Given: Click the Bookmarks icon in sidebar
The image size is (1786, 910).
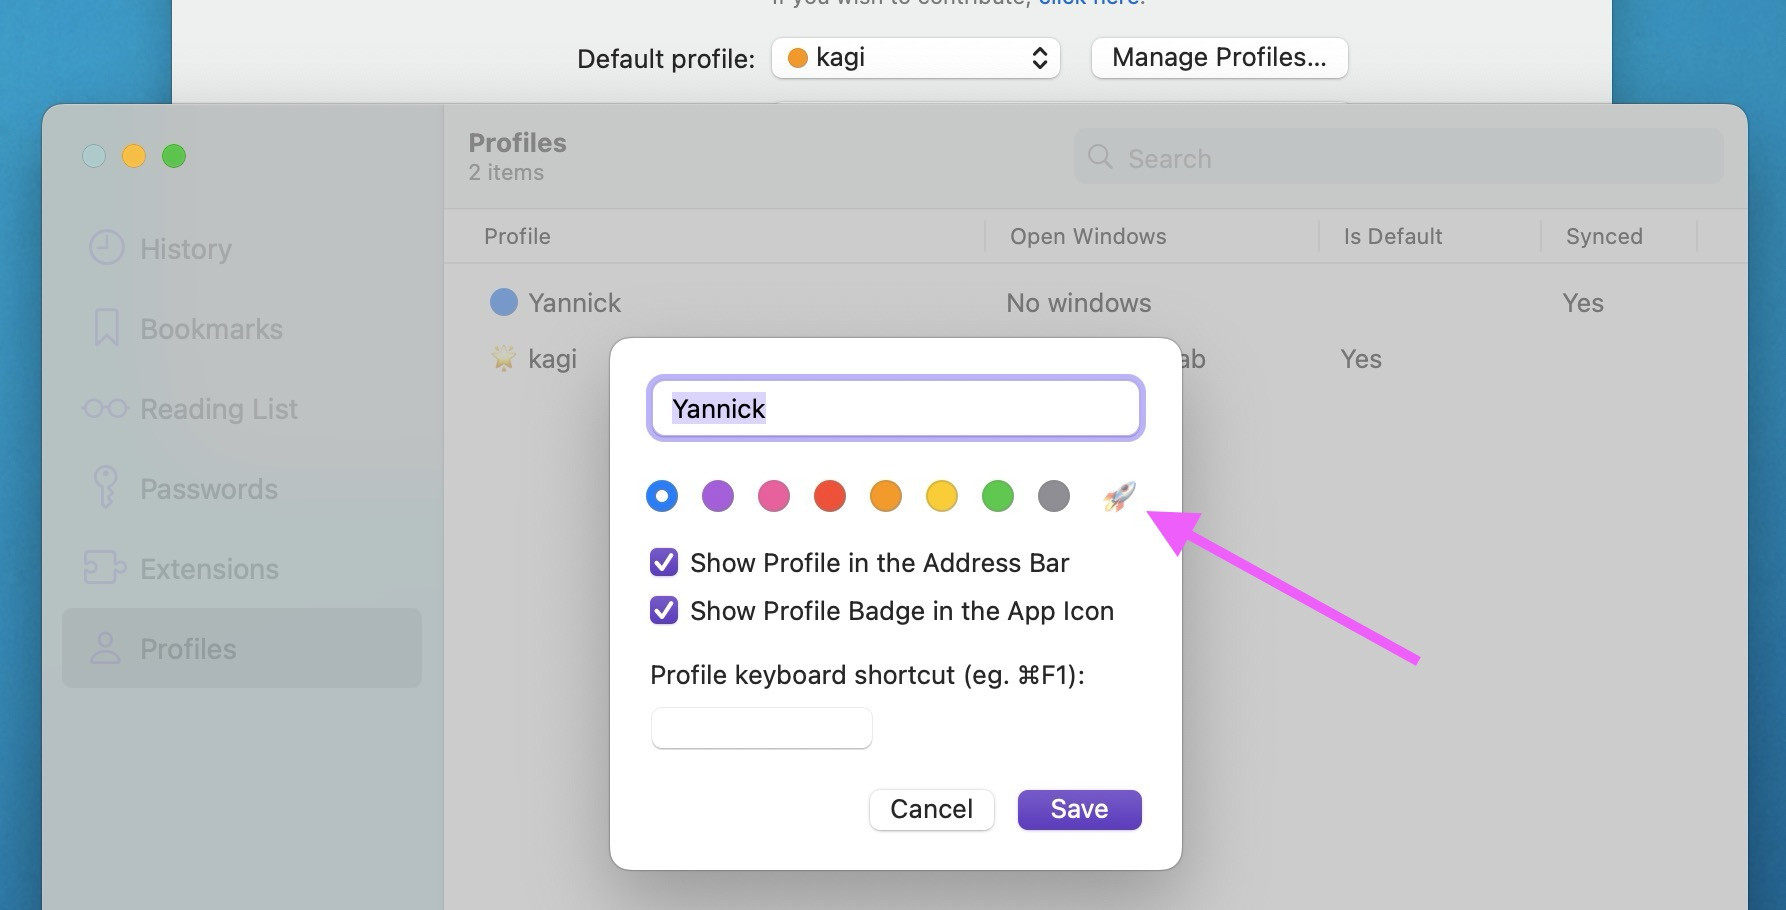Looking at the screenshot, I should [107, 328].
